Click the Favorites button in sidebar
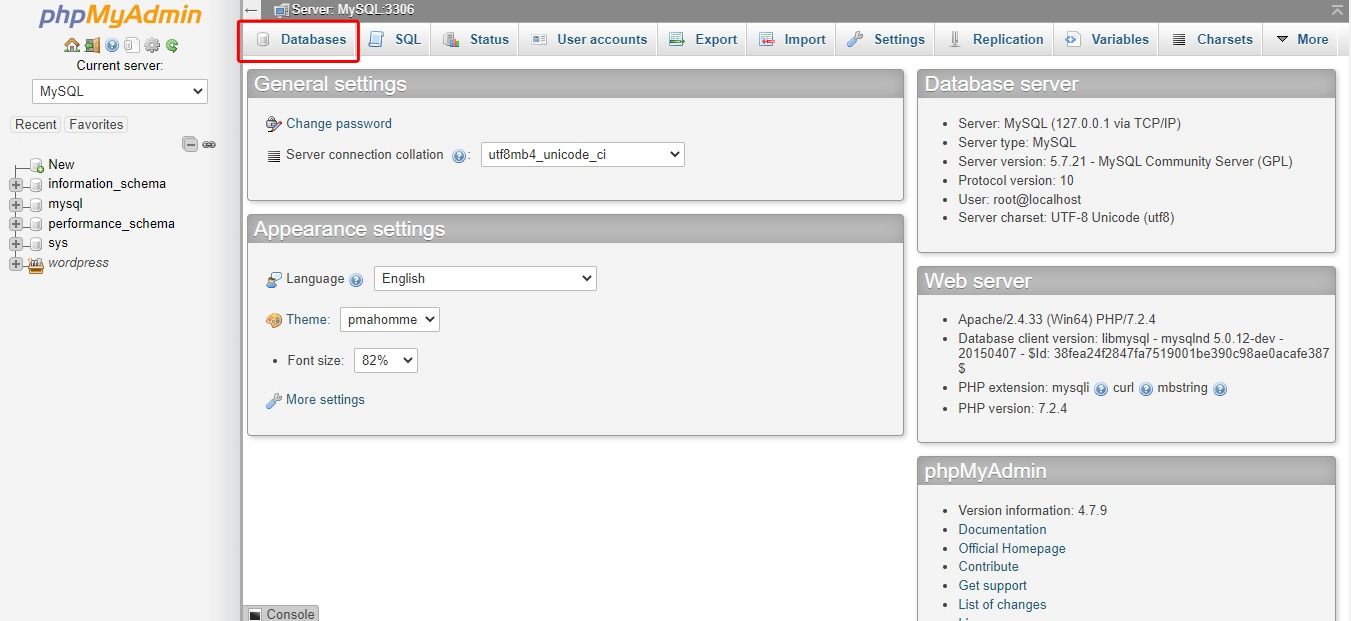This screenshot has width=1351, height=621. pos(96,125)
